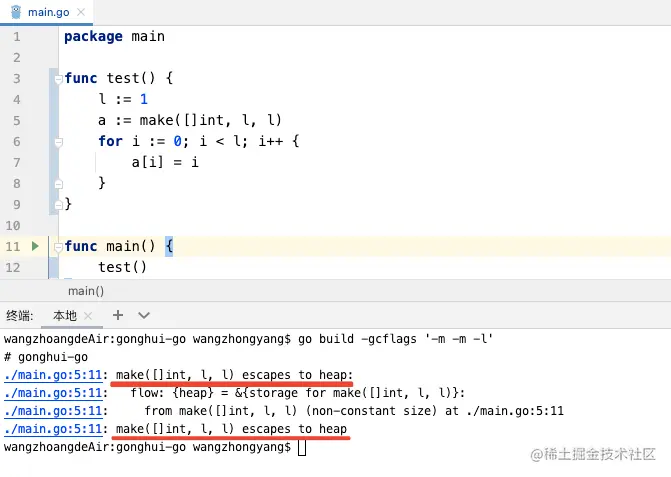Click 'for' keyword on line 6
The width and height of the screenshot is (671, 477).
coord(110,141)
